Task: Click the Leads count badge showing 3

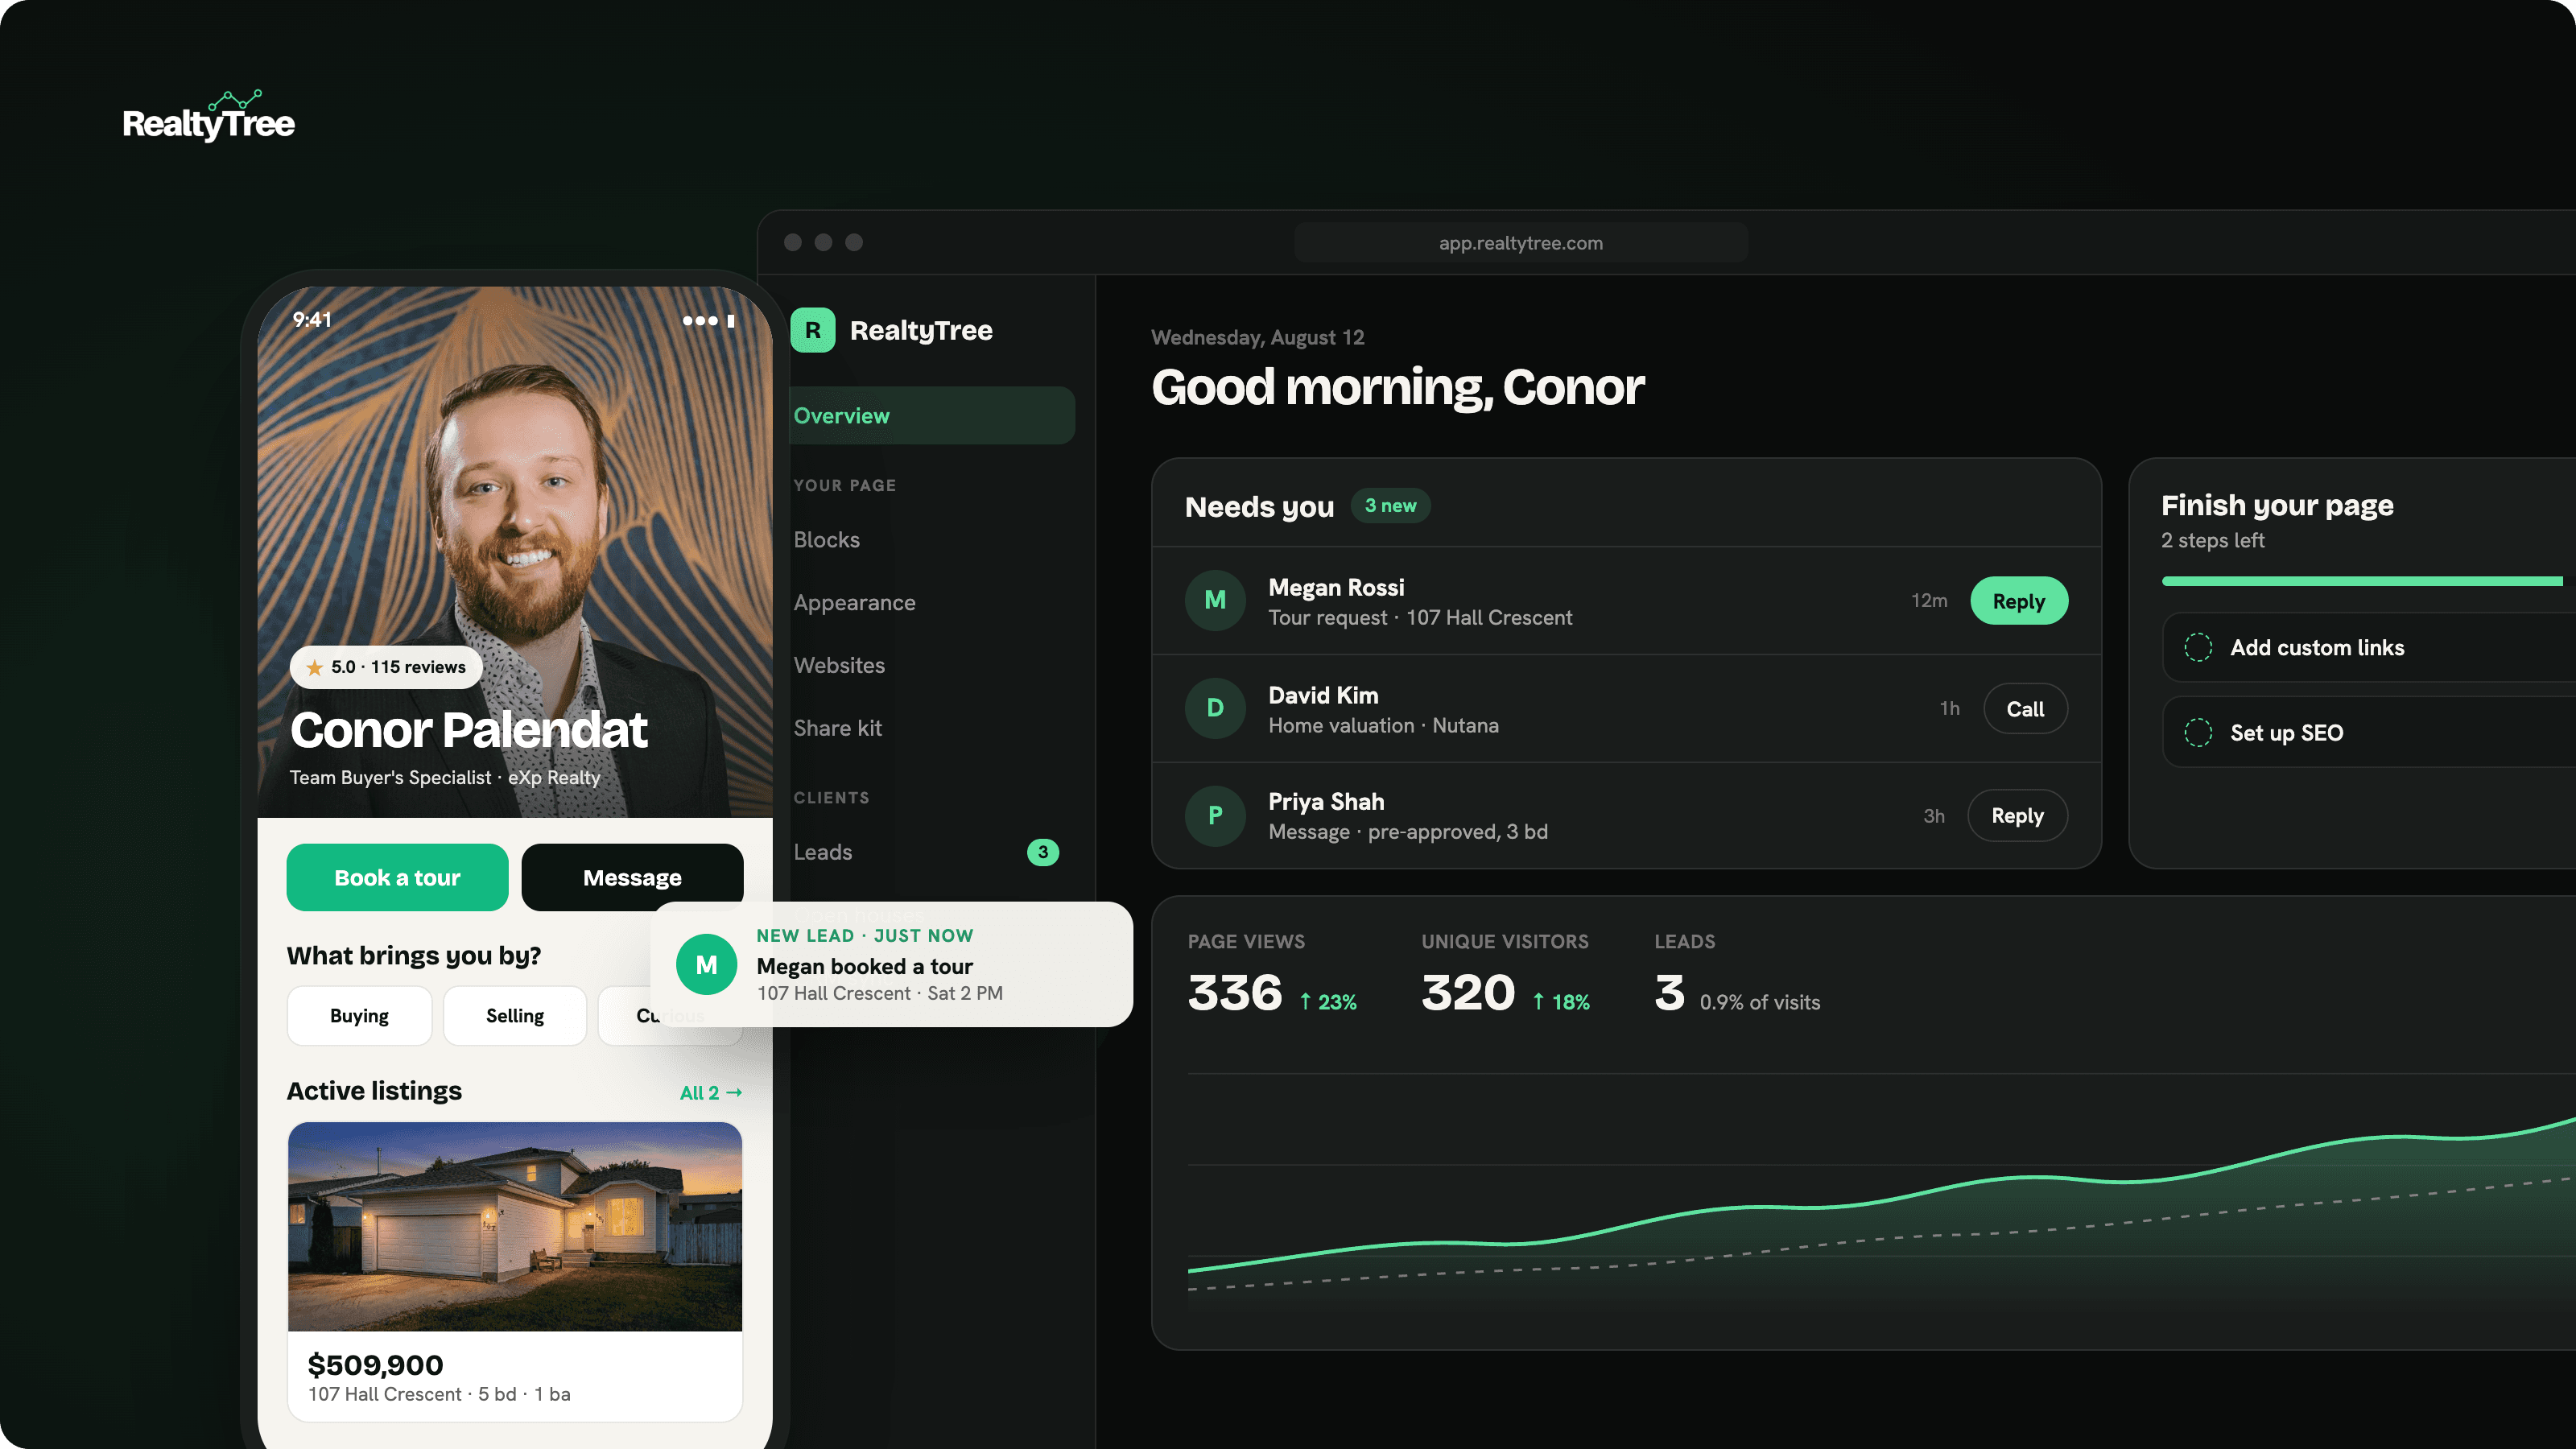Action: [x=1042, y=852]
